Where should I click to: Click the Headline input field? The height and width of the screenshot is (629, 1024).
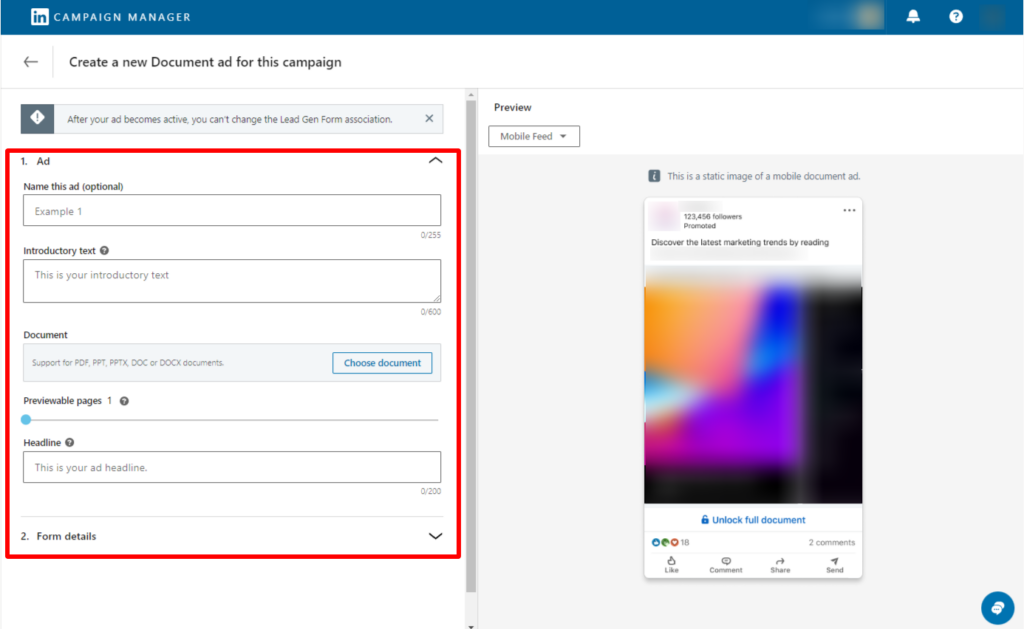point(232,467)
